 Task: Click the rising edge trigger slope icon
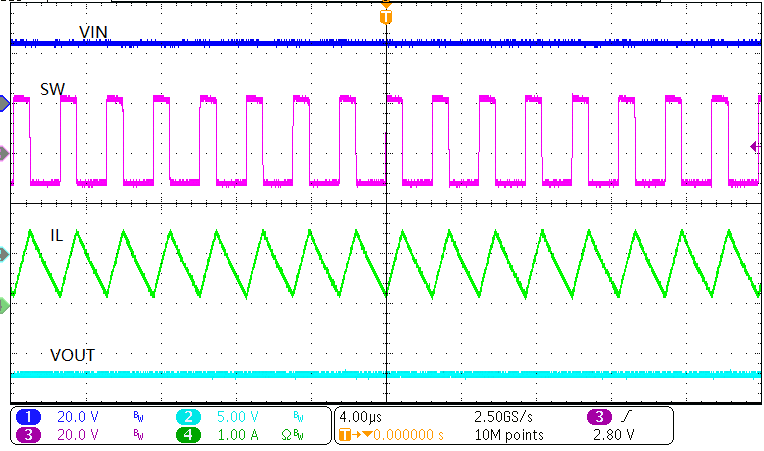click(626, 417)
